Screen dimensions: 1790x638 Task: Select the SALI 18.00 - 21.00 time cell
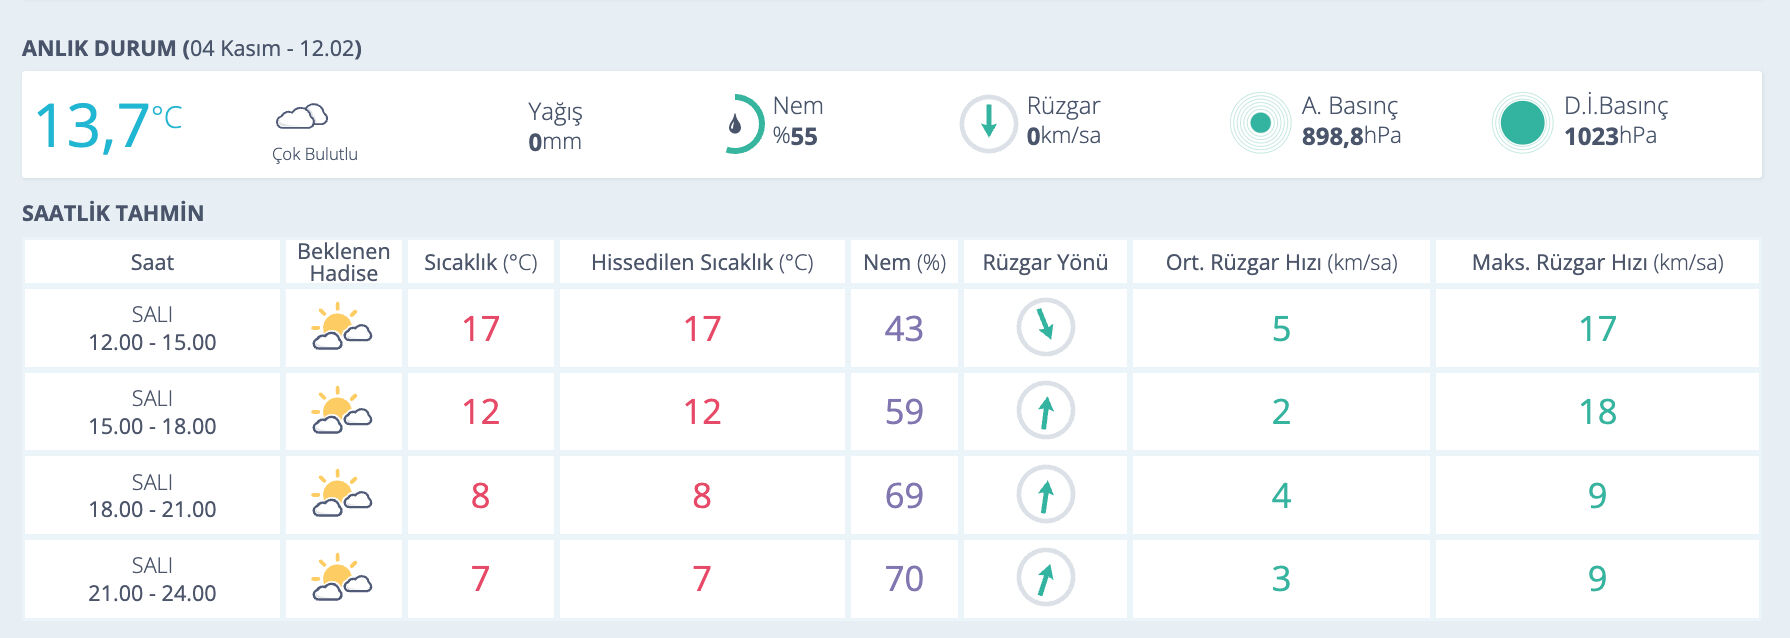[152, 496]
